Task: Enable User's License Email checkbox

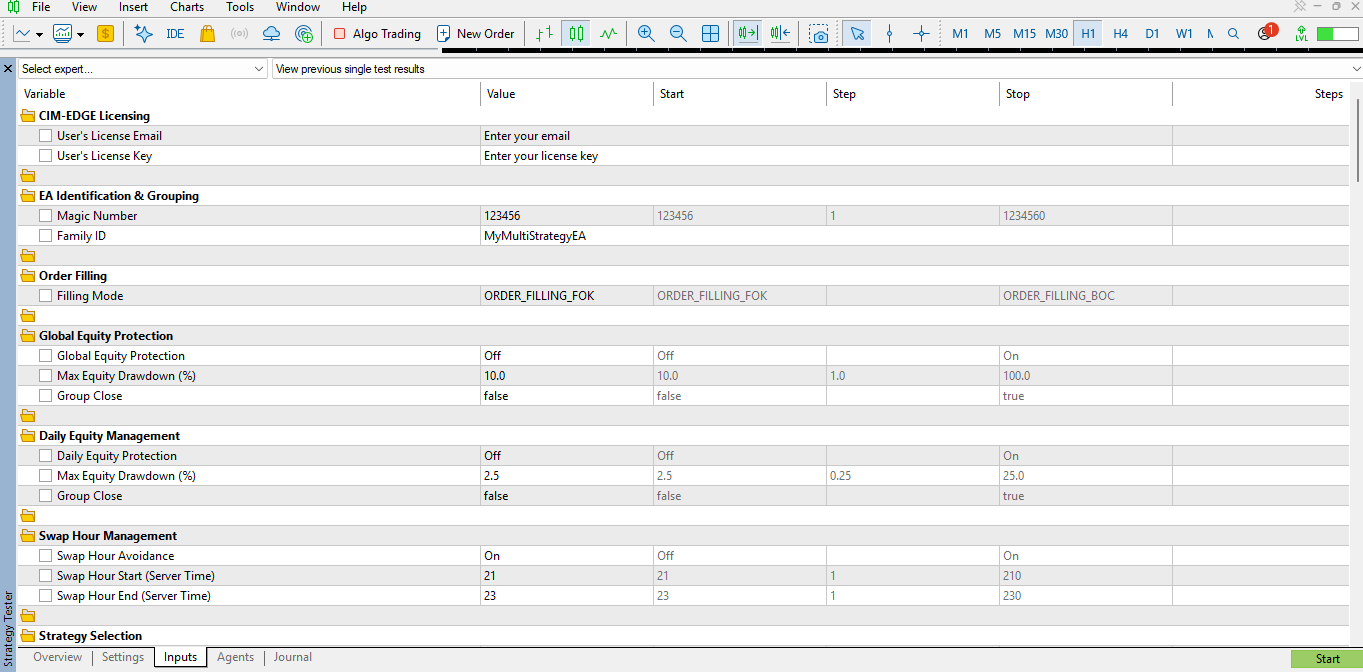Action: [x=46, y=136]
